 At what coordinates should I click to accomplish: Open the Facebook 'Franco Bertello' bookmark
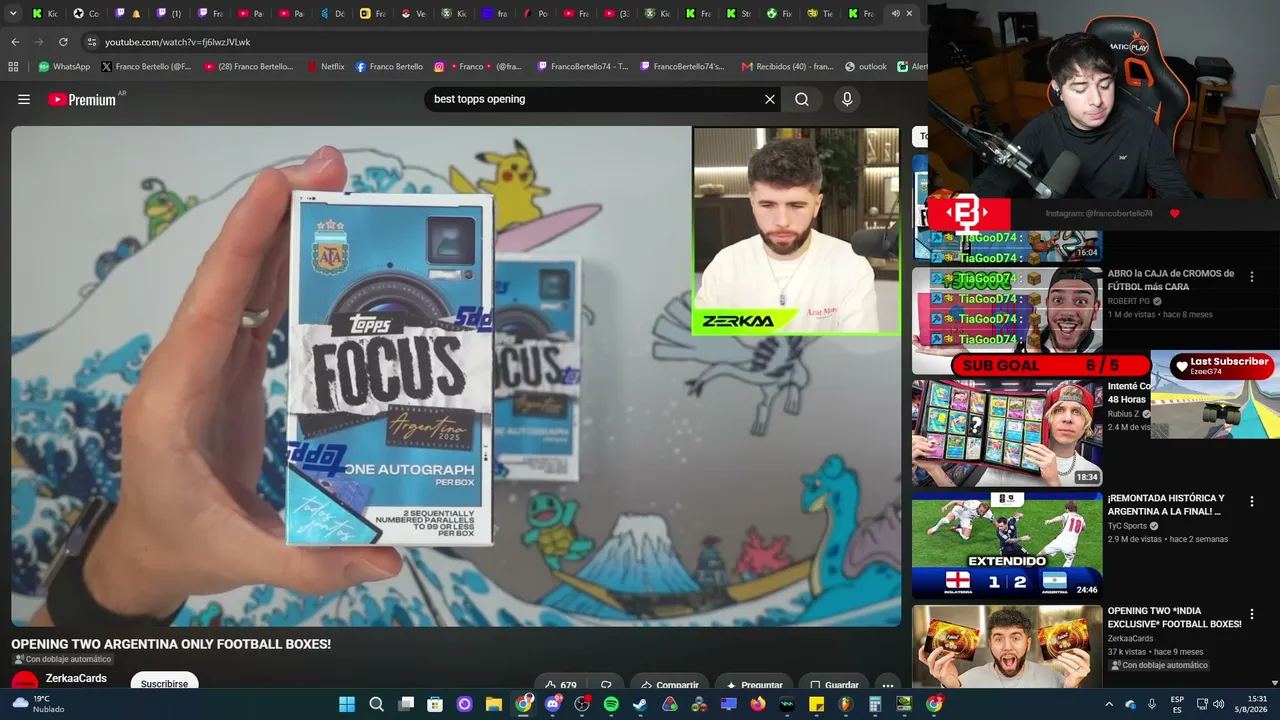point(389,67)
